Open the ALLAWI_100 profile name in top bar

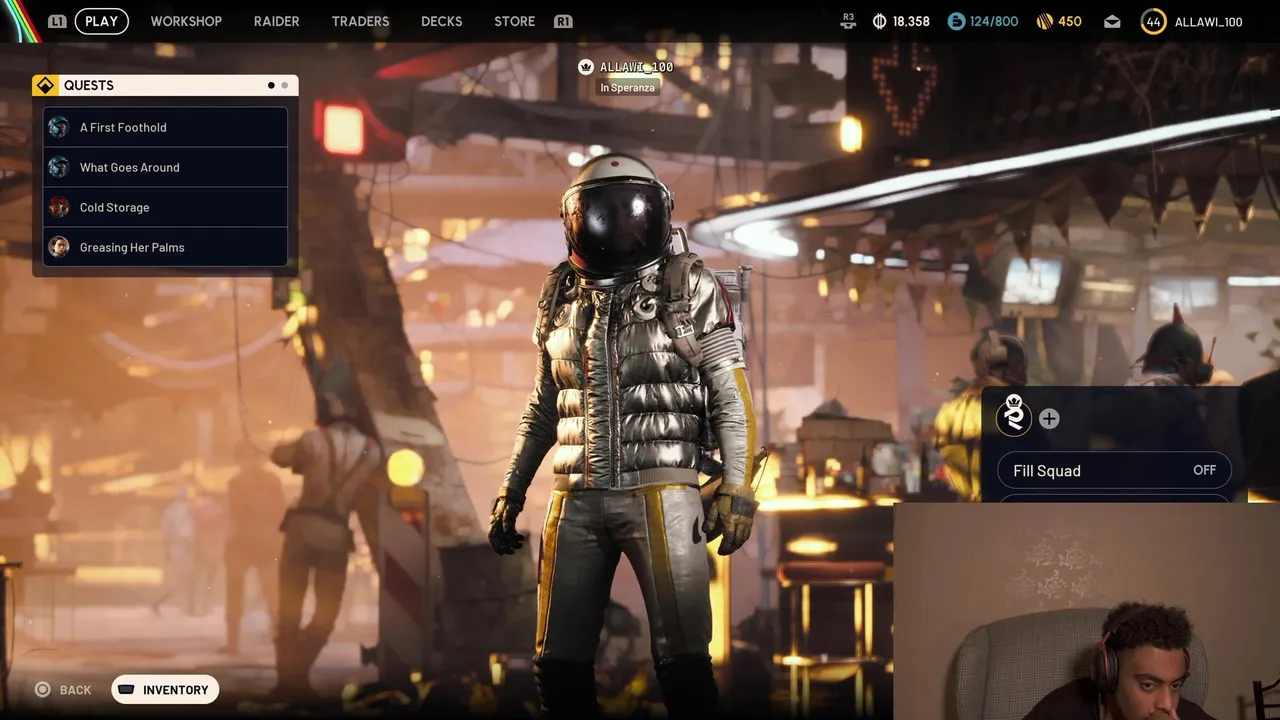click(1208, 22)
